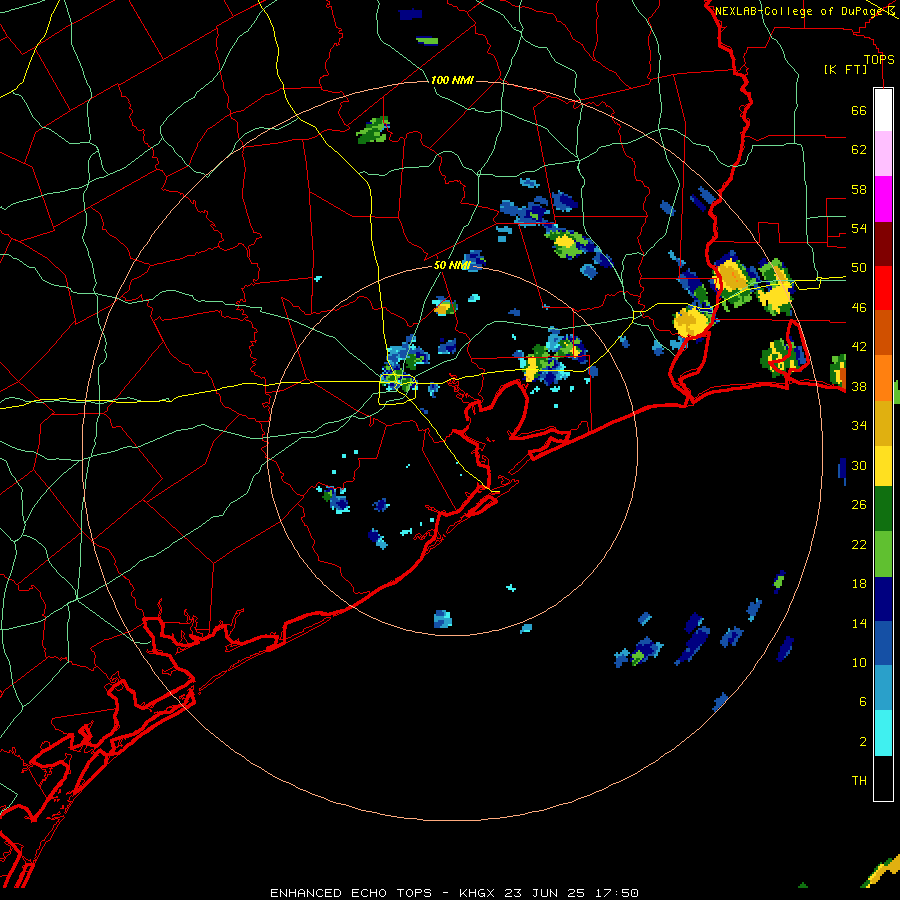Click the bright red swatch in the legend
Screen dimensions: 900x900
tap(883, 288)
